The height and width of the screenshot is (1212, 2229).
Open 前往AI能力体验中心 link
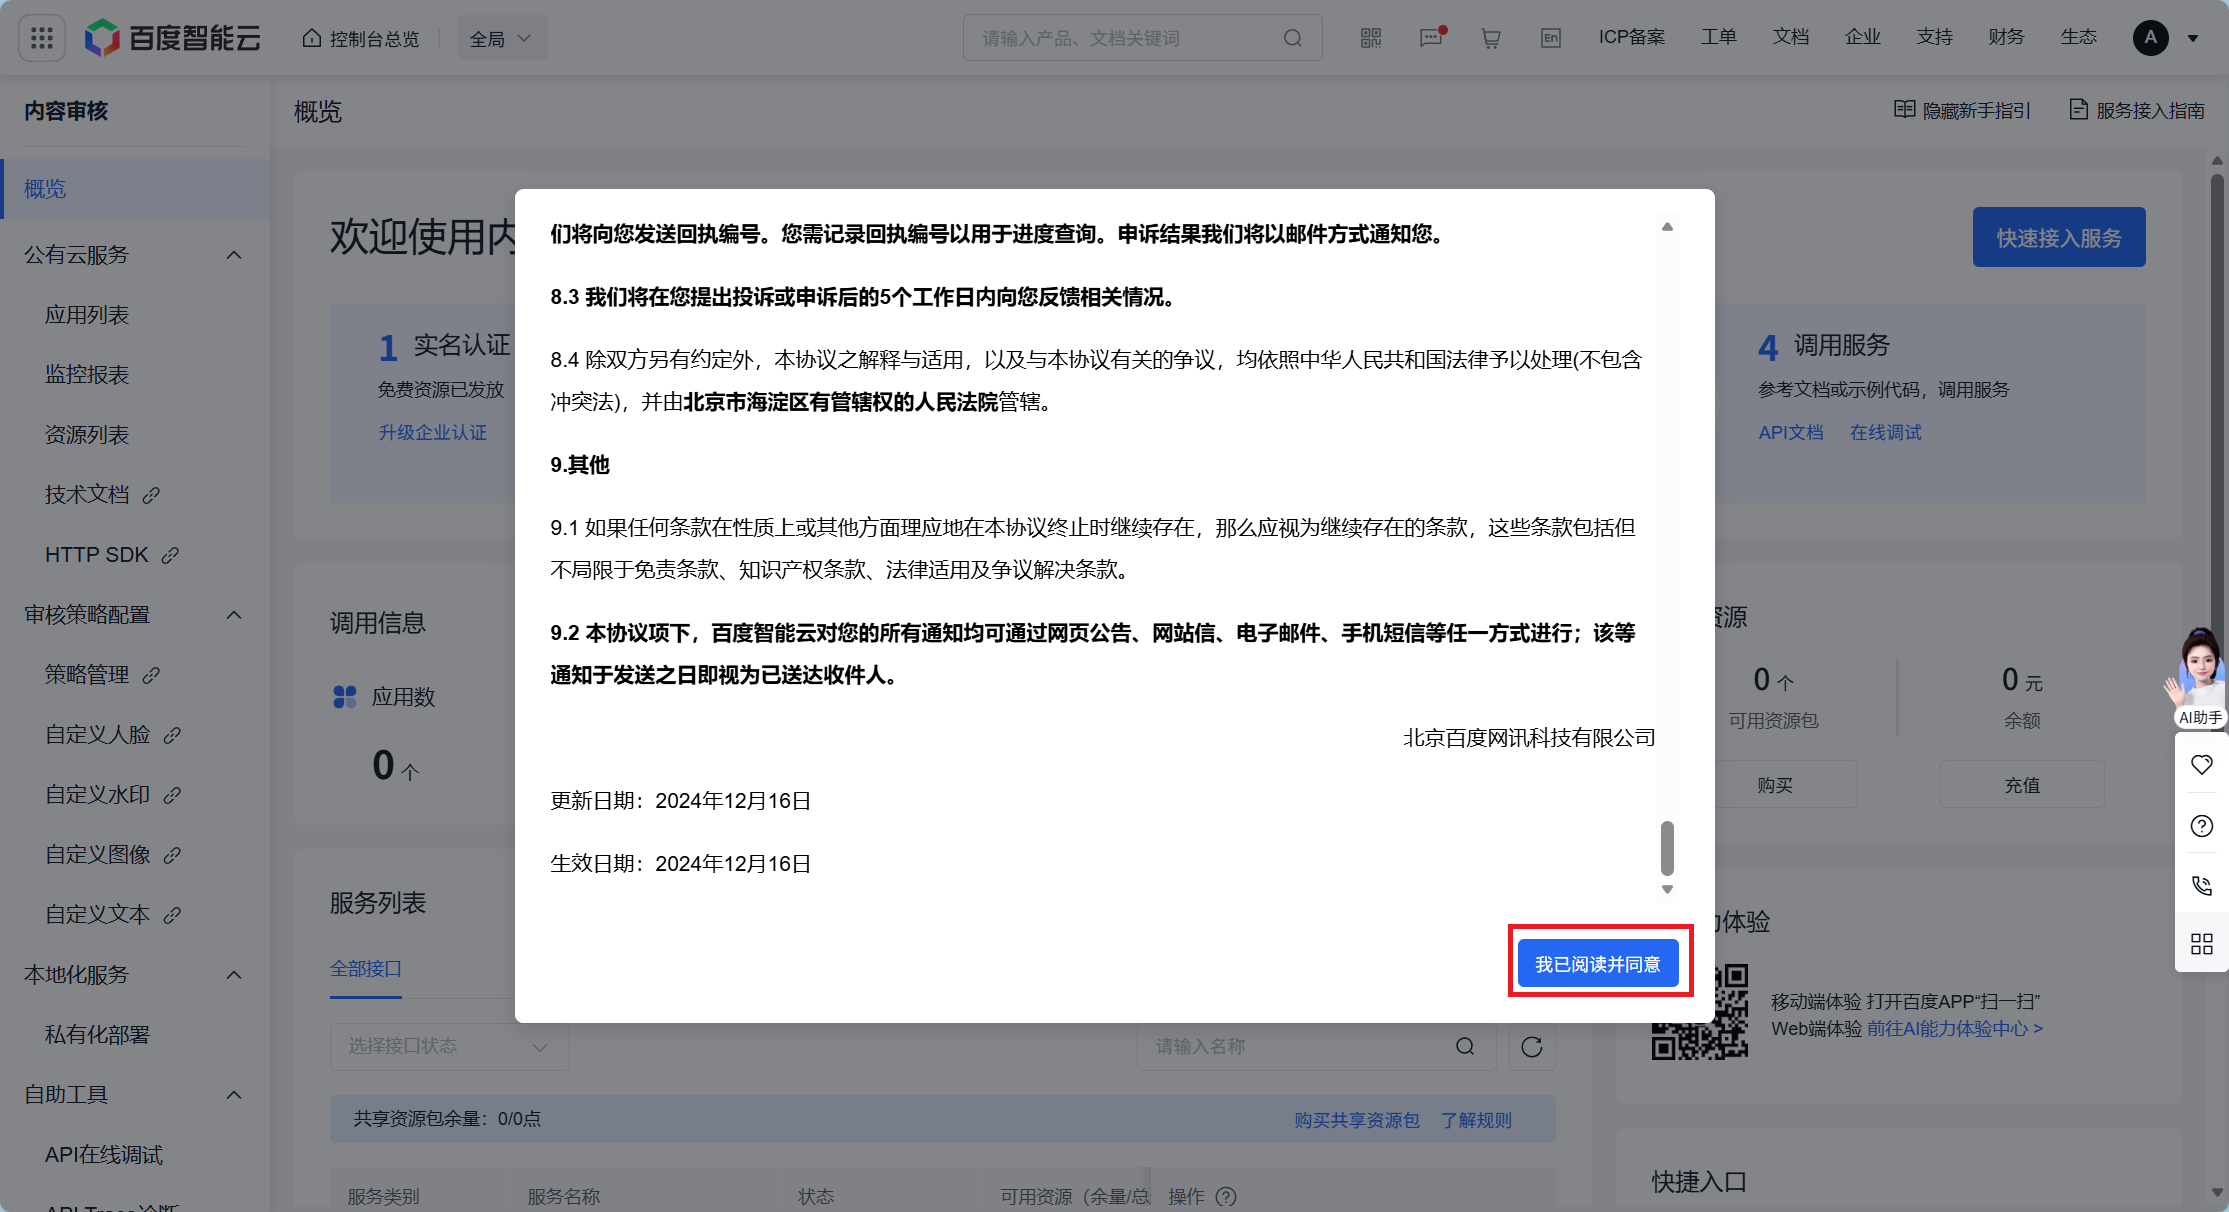[1955, 1029]
